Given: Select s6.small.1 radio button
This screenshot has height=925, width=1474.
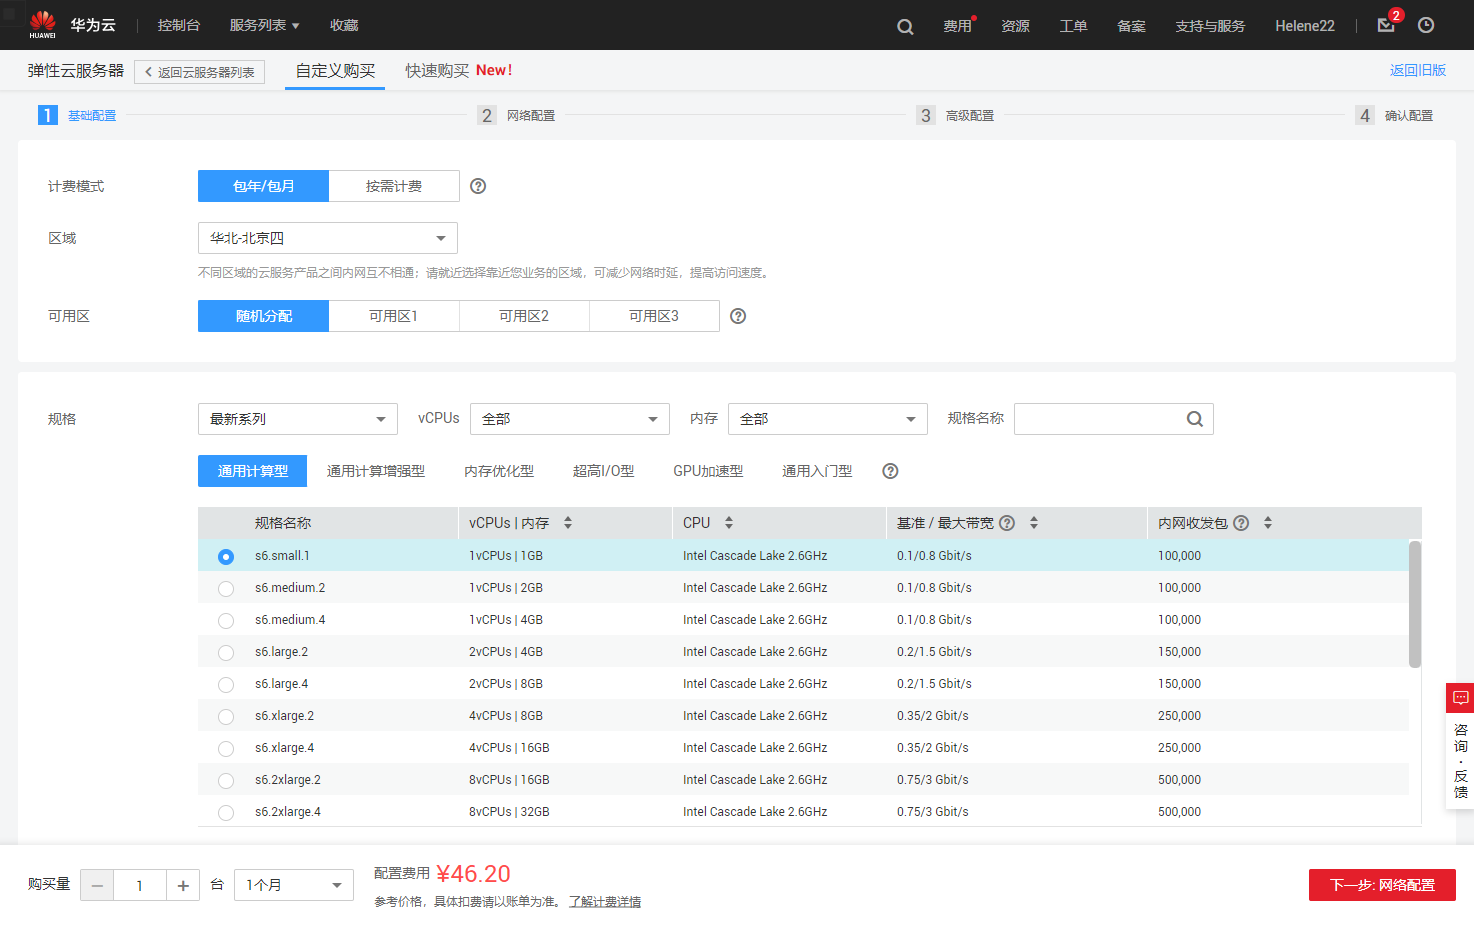Looking at the screenshot, I should click(x=226, y=557).
